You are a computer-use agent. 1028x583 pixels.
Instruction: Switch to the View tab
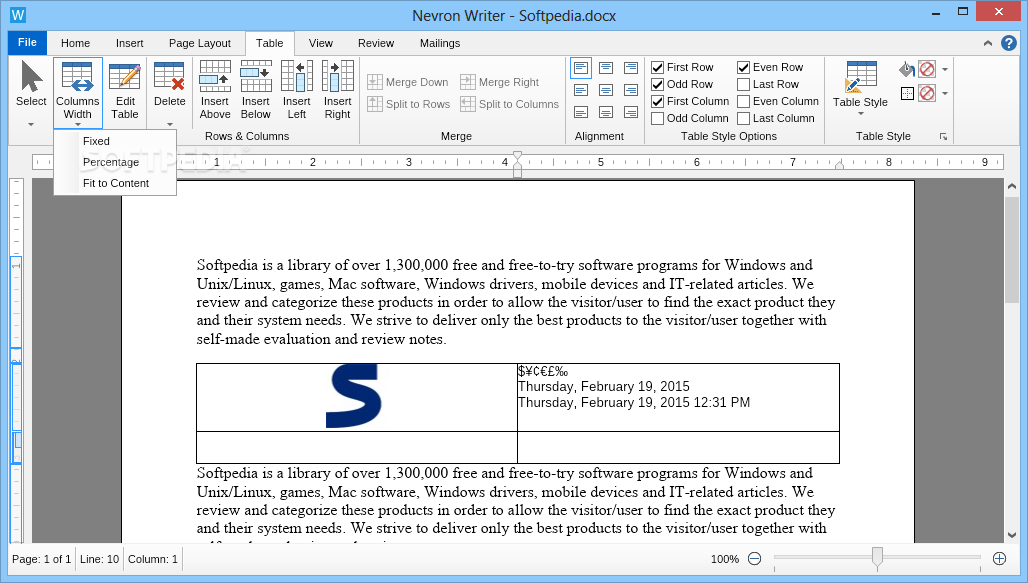321,43
